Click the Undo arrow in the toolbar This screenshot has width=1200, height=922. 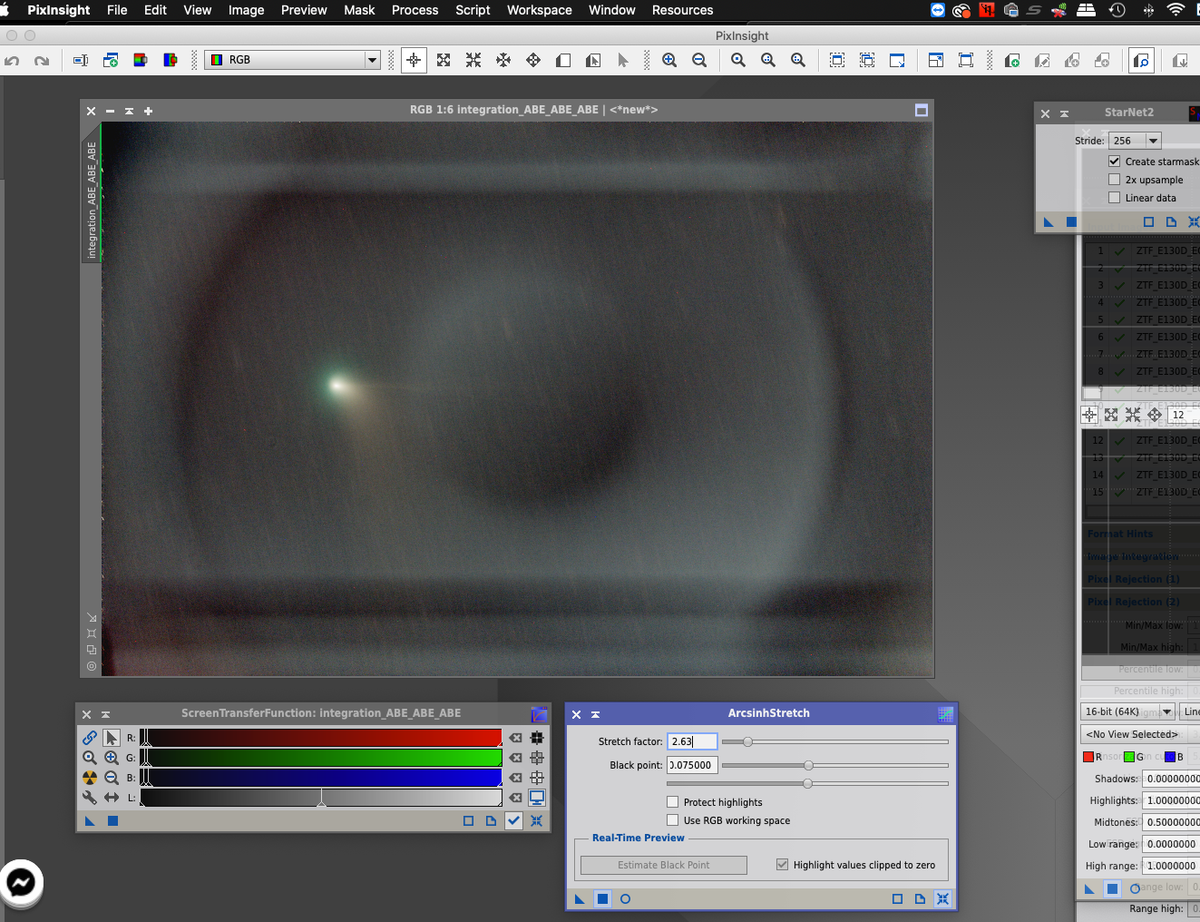[x=12, y=60]
